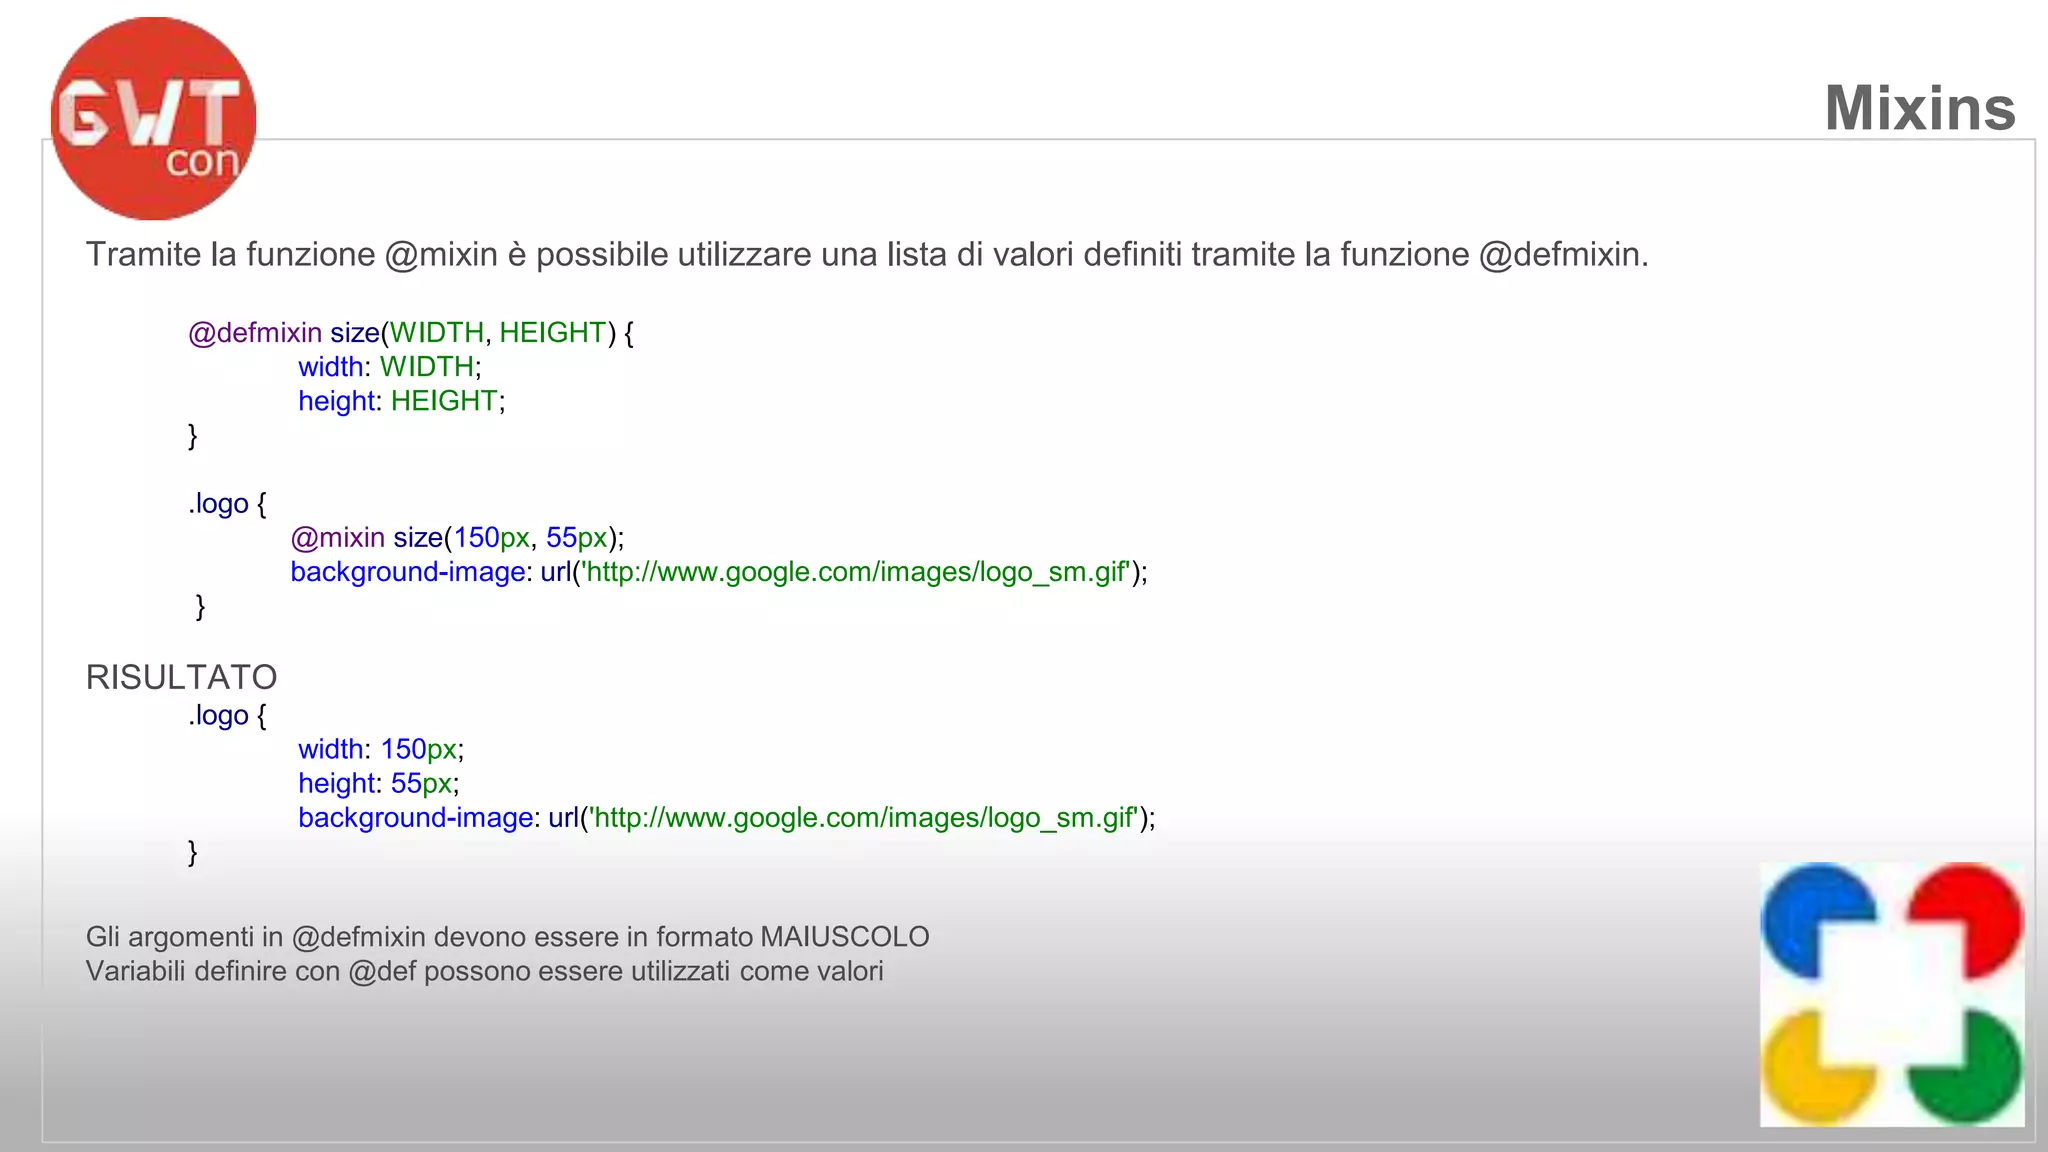Image resolution: width=2048 pixels, height=1152 pixels.
Task: Click the RISULTATO heading
Action: [x=181, y=677]
